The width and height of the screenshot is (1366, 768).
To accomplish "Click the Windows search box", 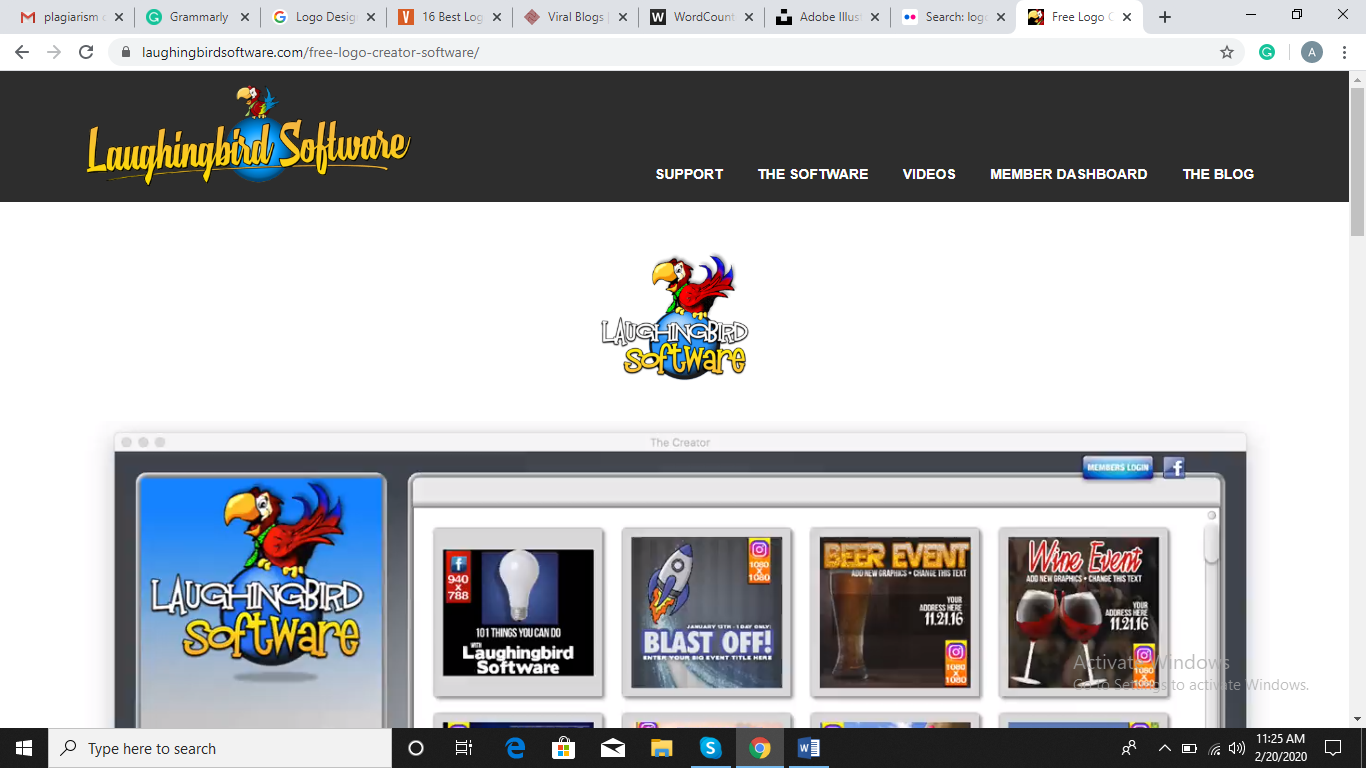I will pyautogui.click(x=220, y=748).
